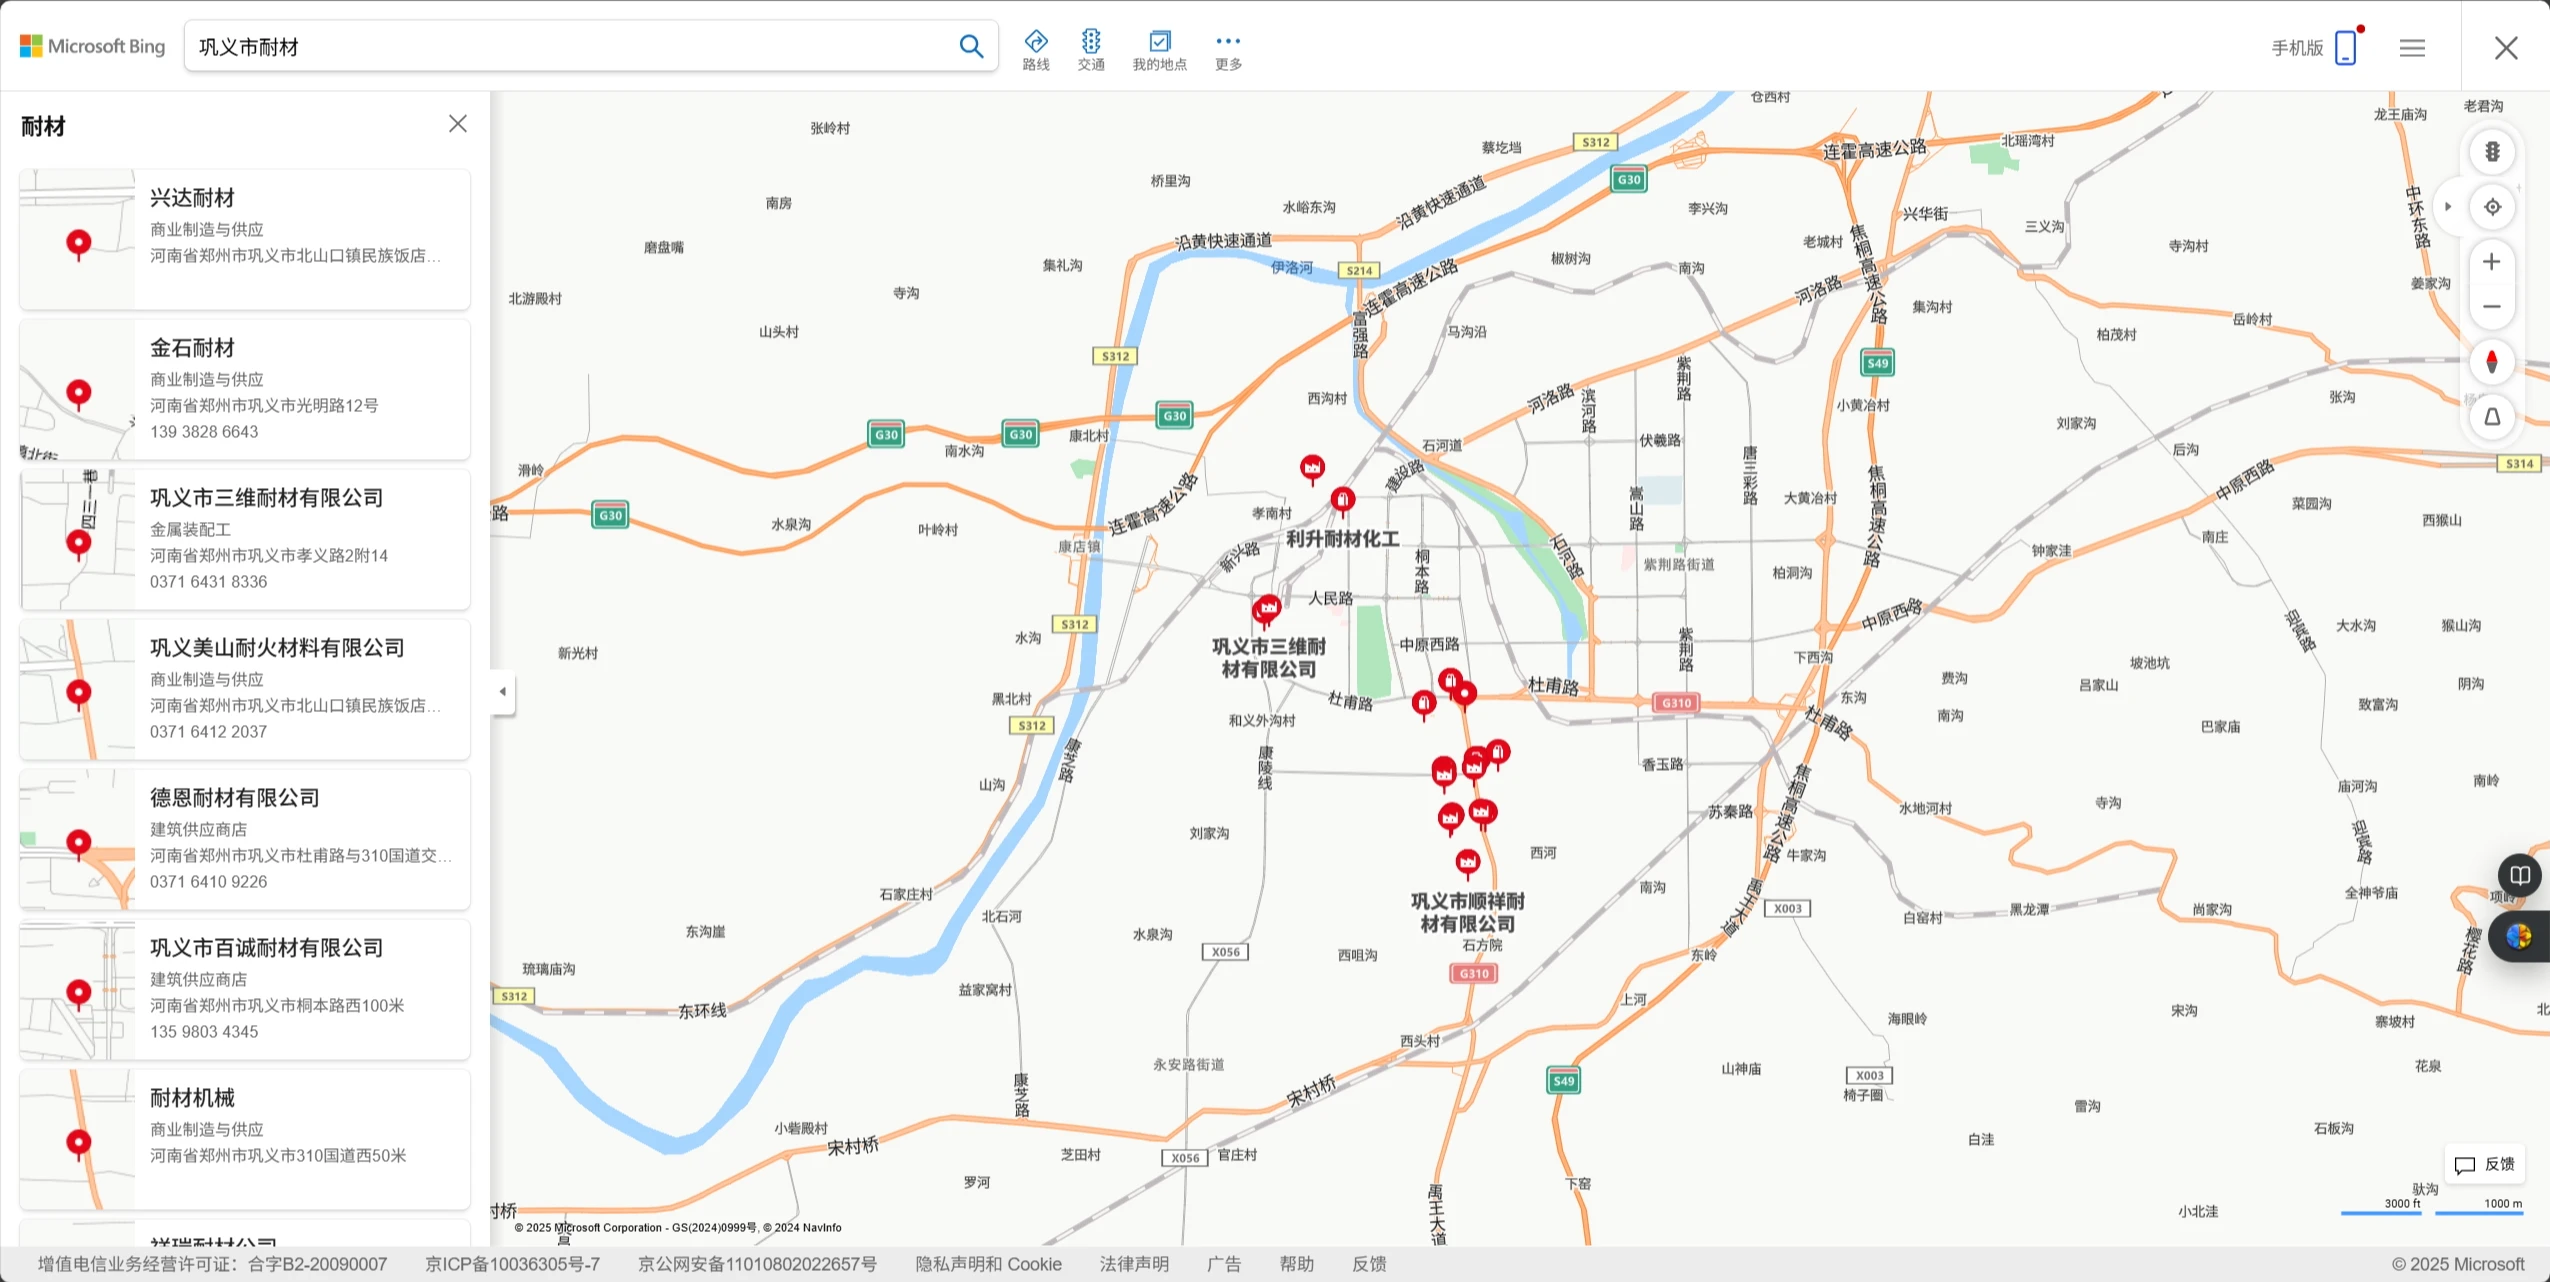The width and height of the screenshot is (2550, 1282).
Task: Zoom in with the plus button
Action: (x=2492, y=262)
